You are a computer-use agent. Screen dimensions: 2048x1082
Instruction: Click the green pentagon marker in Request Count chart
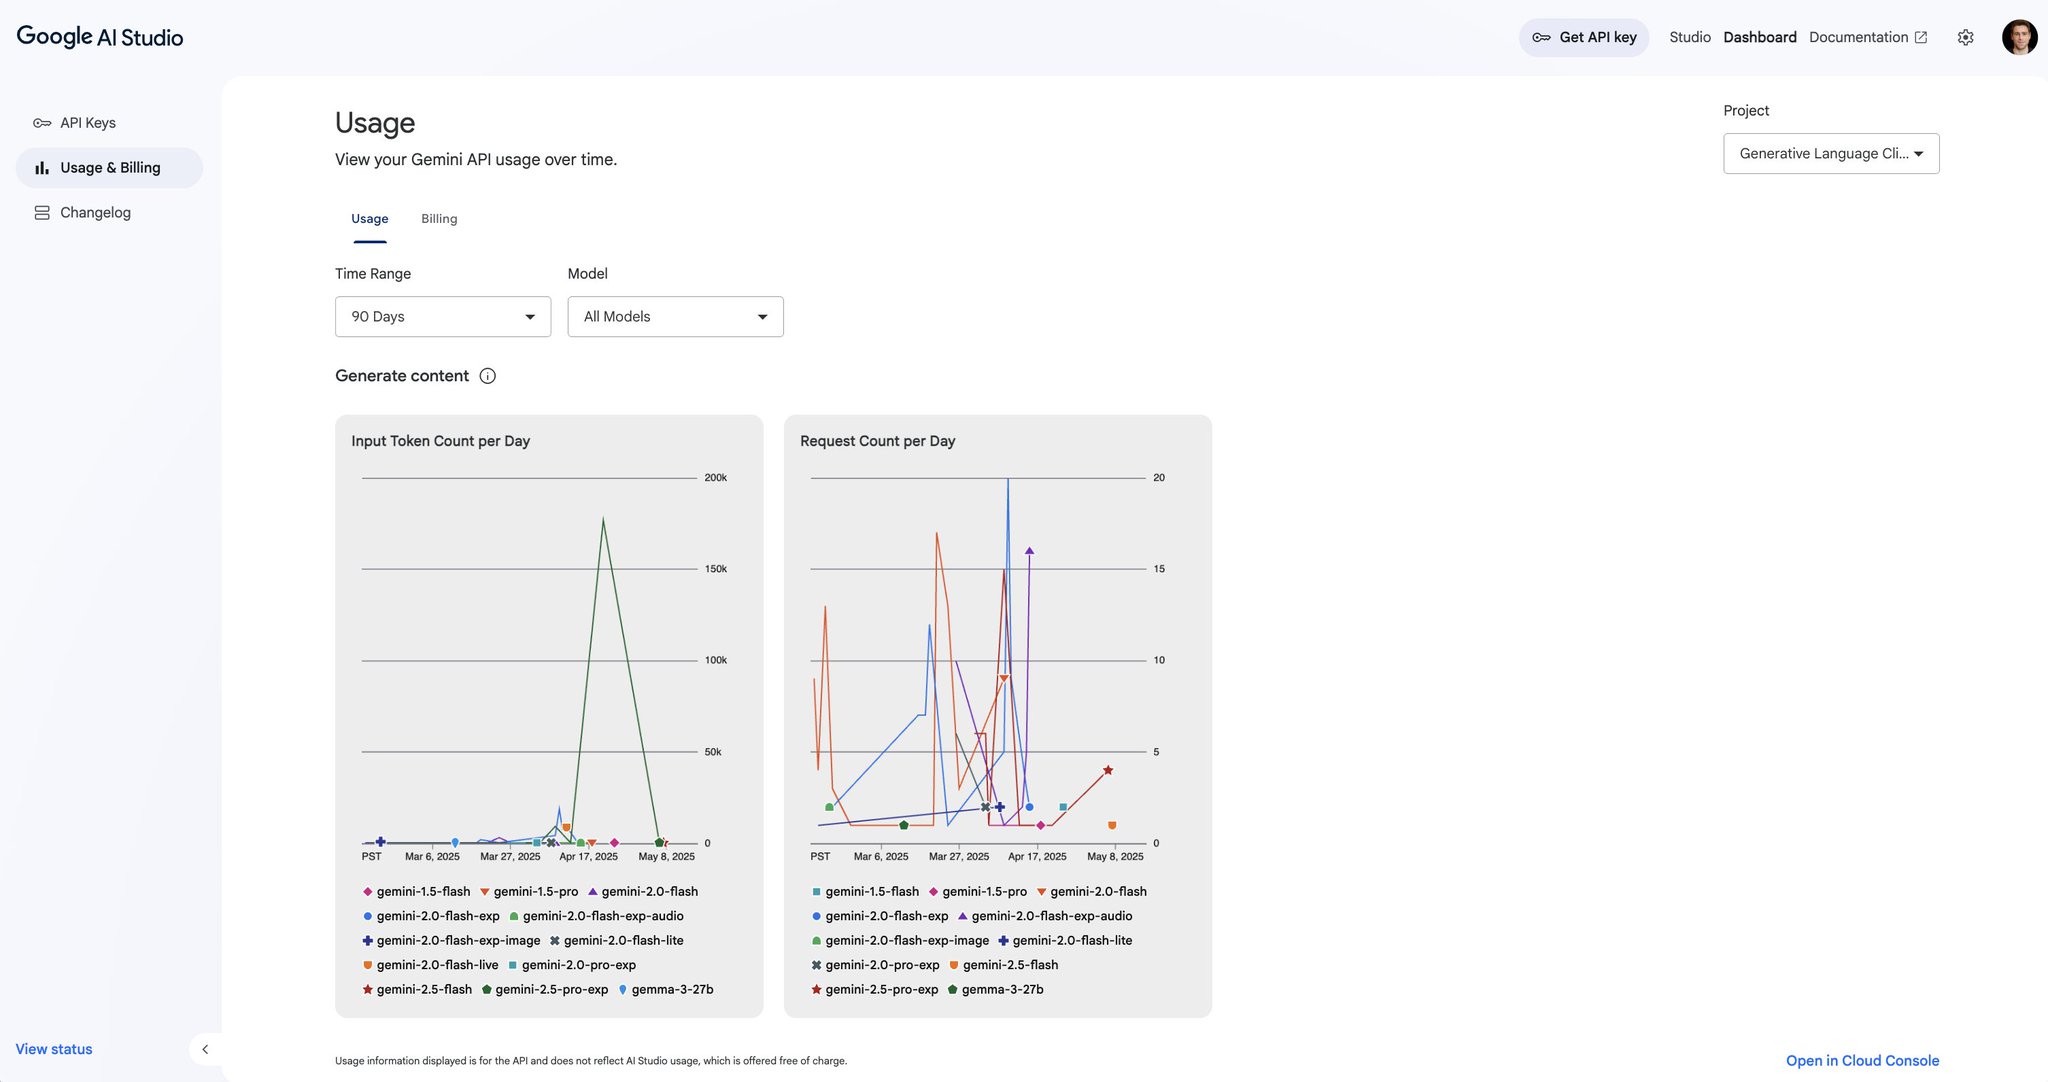coord(904,825)
